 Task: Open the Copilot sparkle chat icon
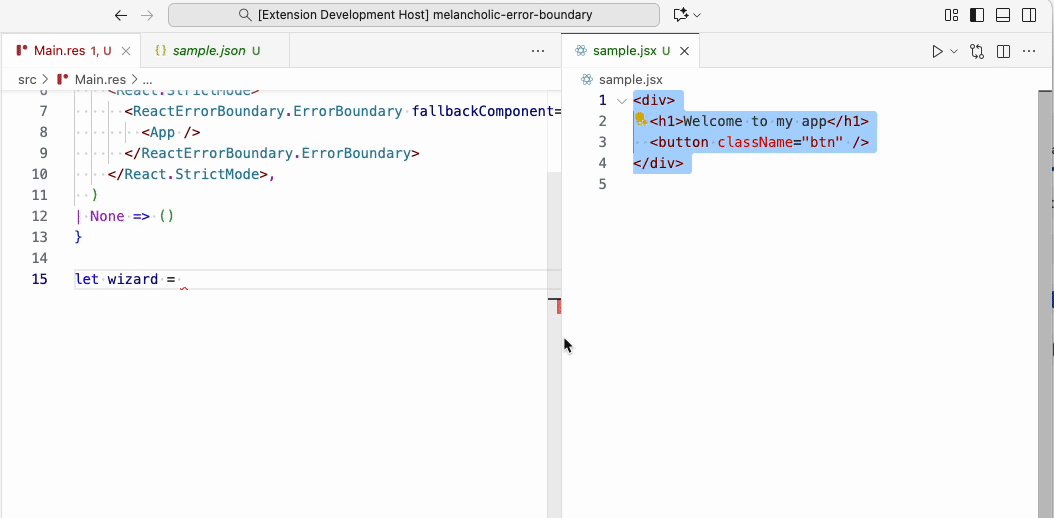pos(680,15)
